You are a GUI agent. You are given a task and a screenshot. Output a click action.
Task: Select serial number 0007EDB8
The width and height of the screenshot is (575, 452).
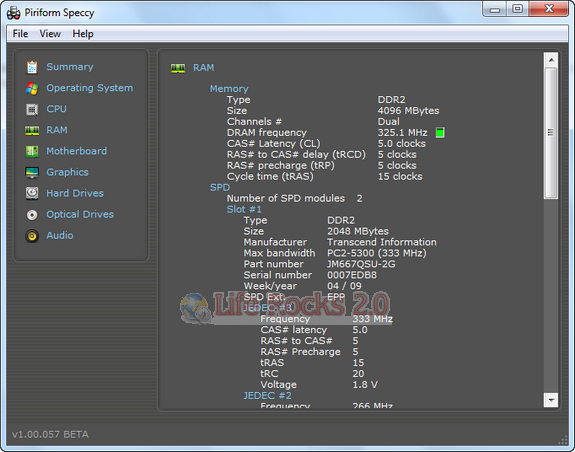[x=352, y=275]
